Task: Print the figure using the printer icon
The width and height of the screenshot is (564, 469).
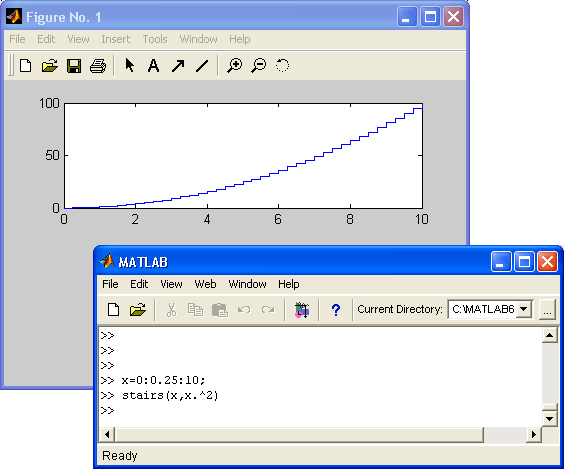Action: 98,66
